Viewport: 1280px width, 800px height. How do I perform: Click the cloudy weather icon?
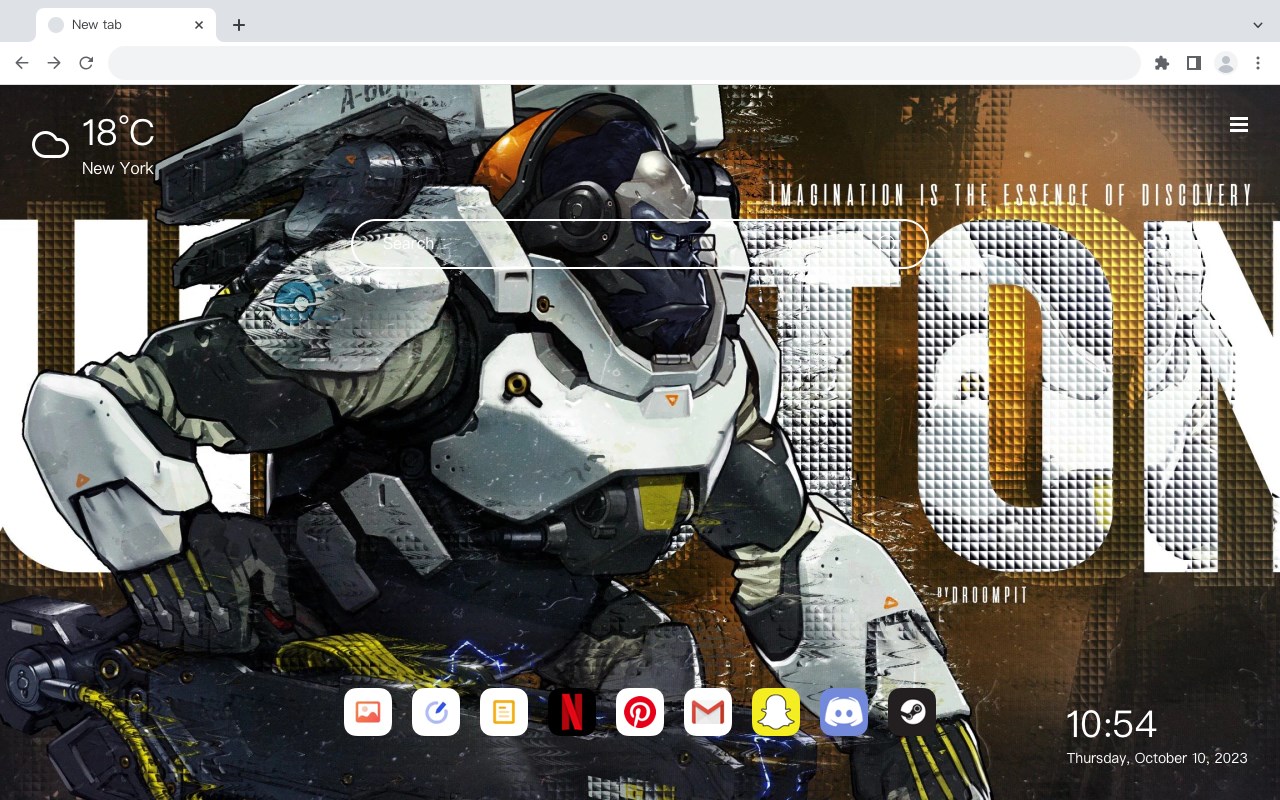click(x=50, y=145)
